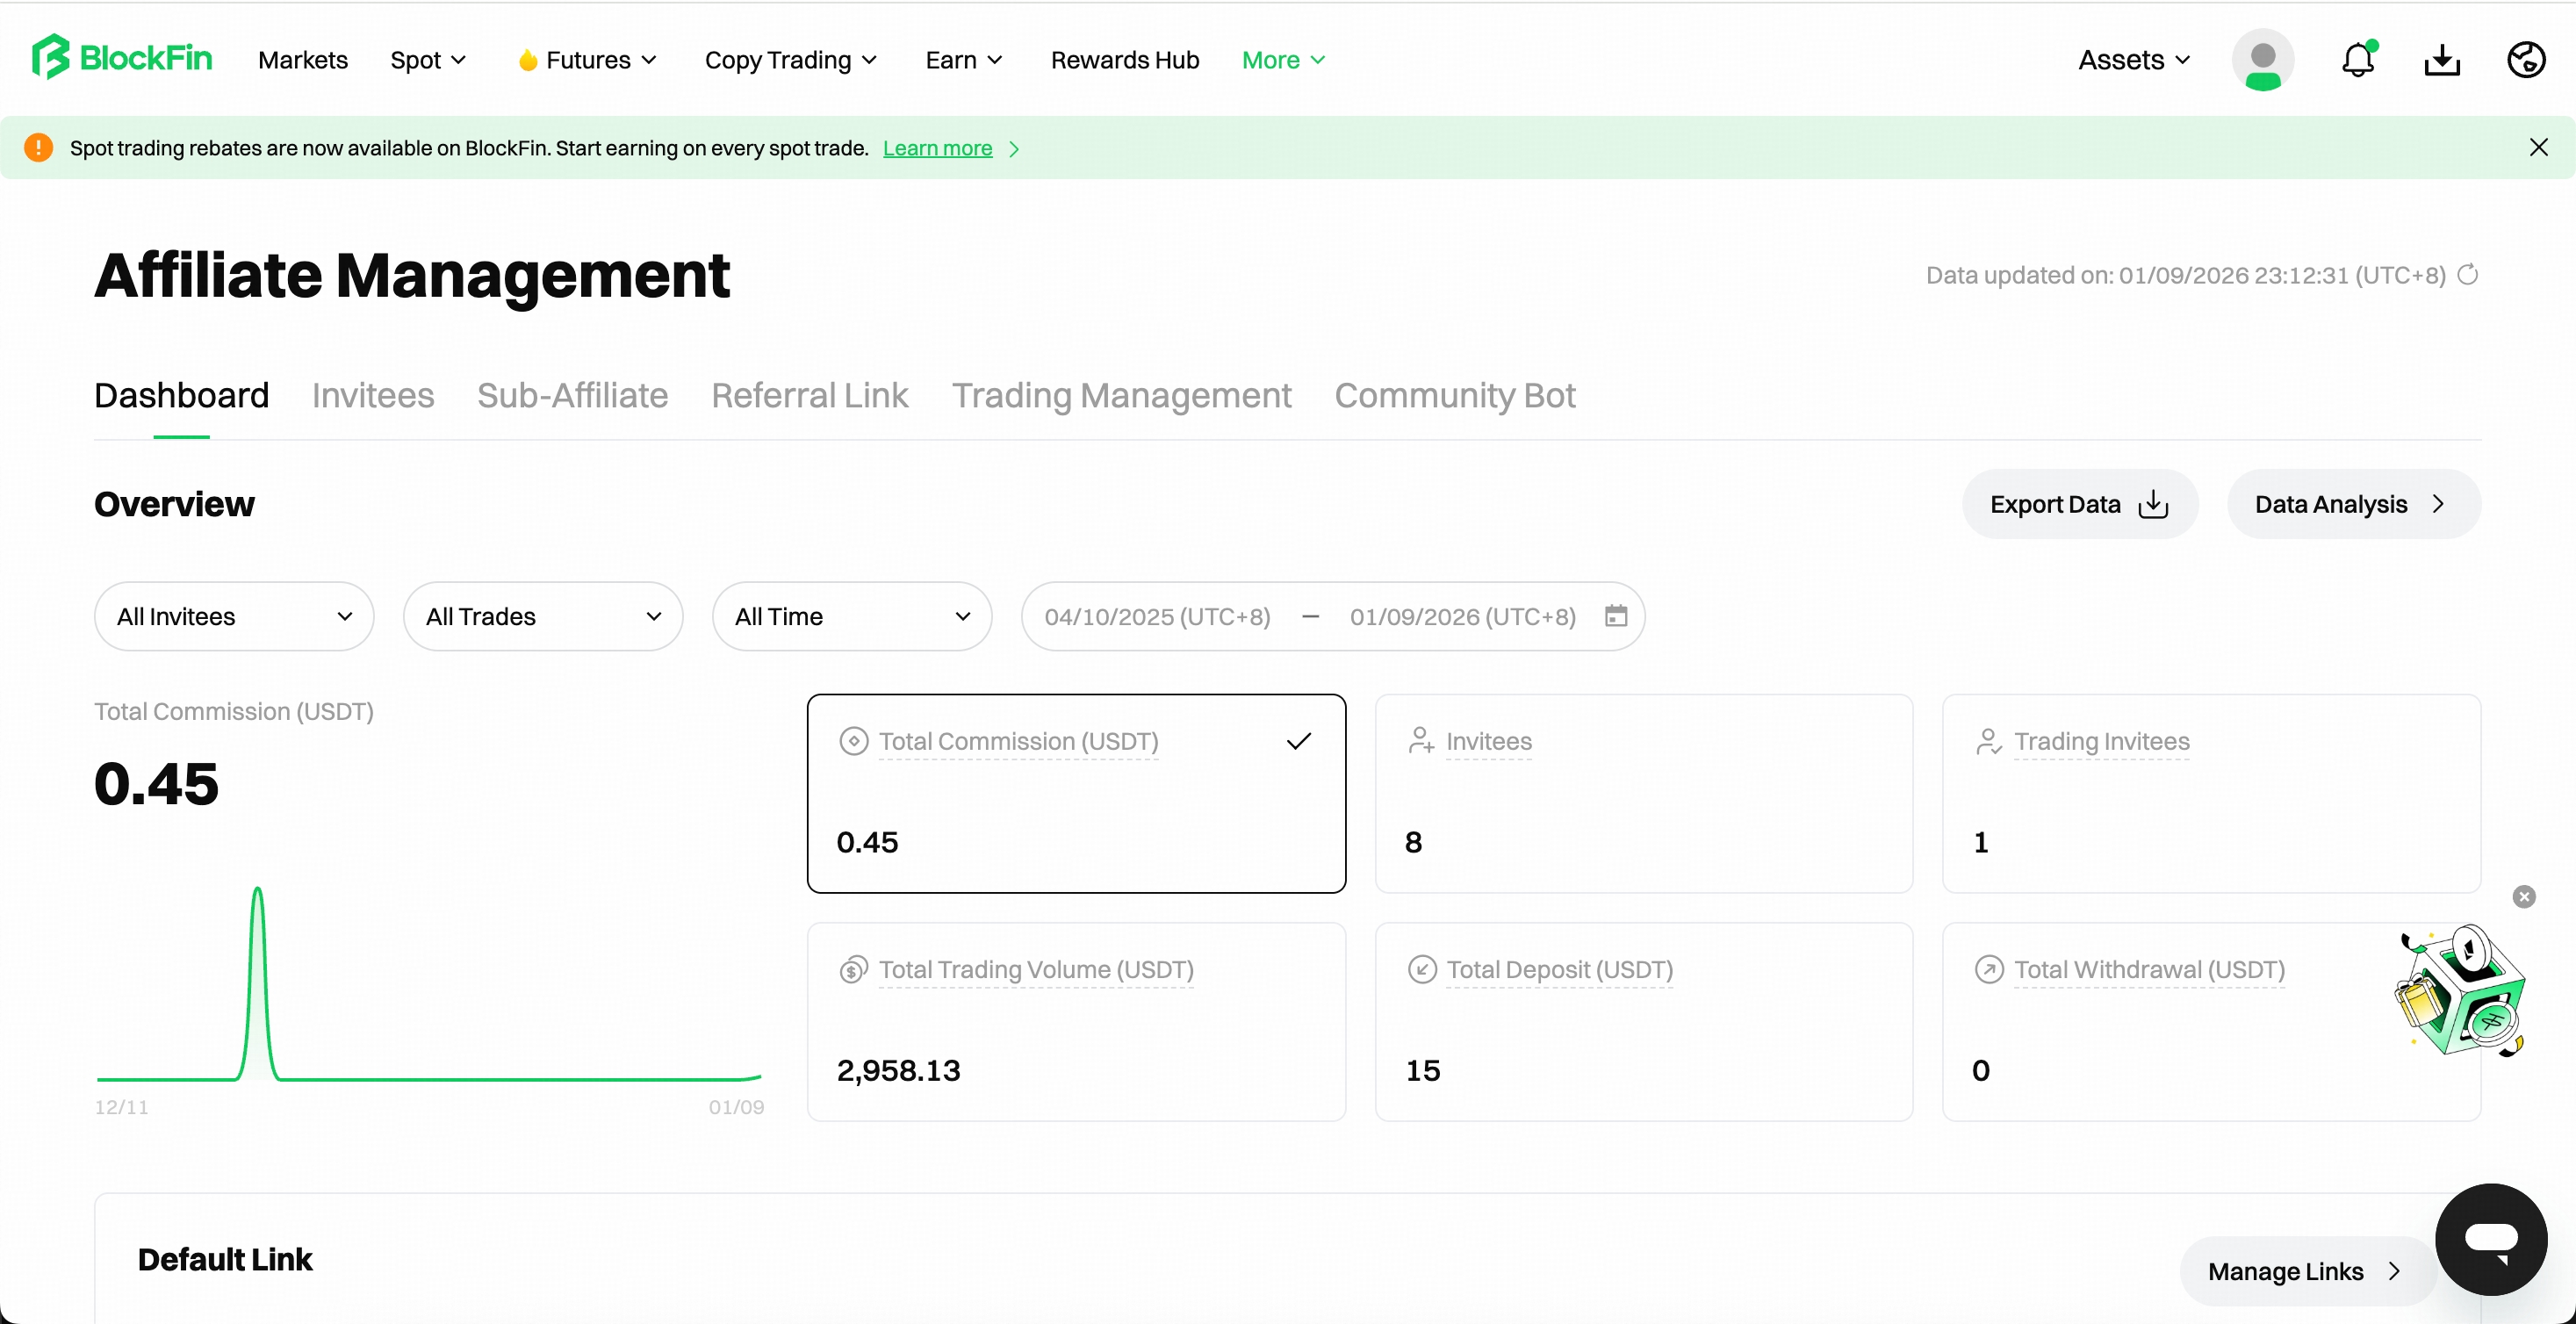
Task: Click the start date field 04/10/2025
Action: (1157, 616)
